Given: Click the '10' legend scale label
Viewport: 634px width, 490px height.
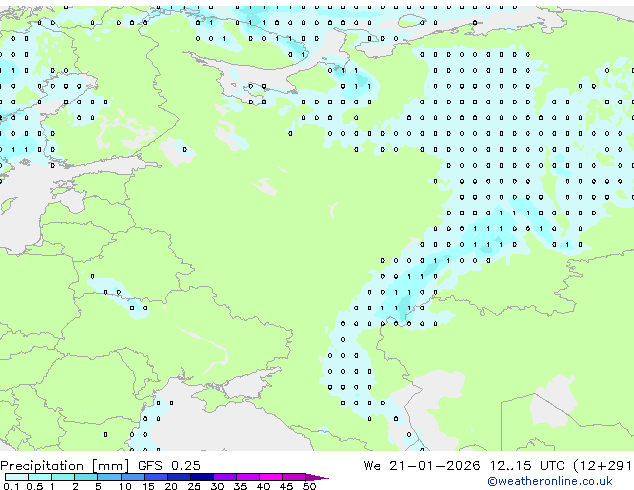Looking at the screenshot, I should 125,486.
